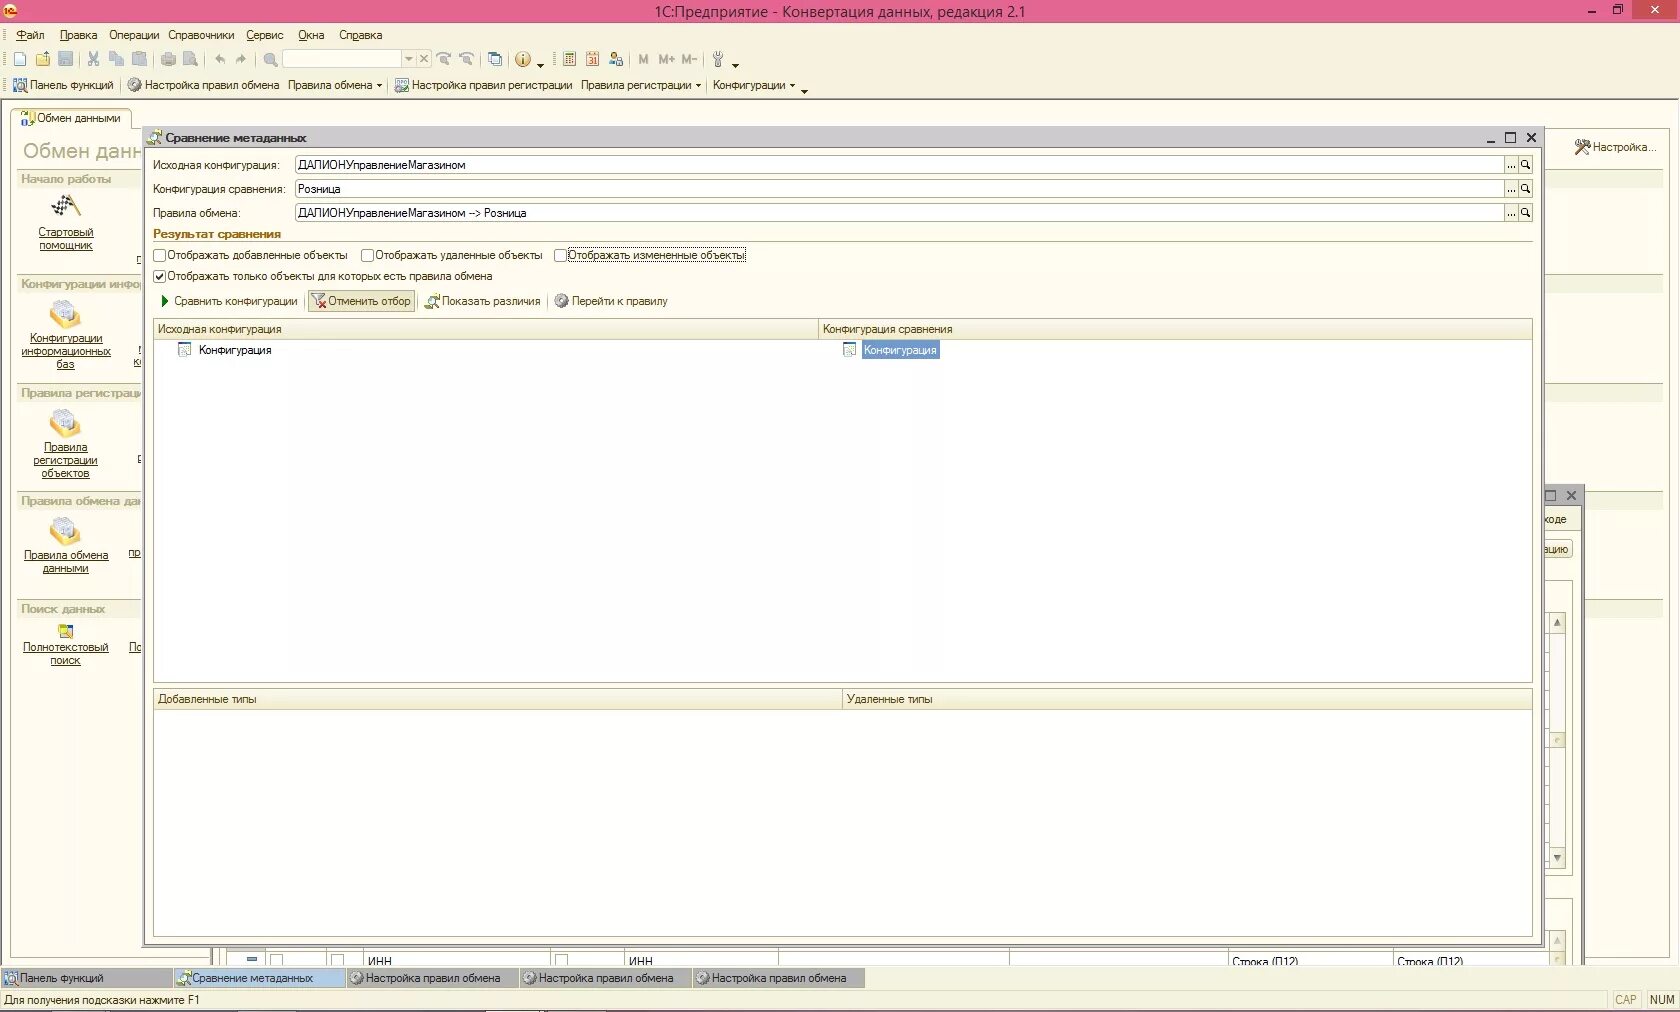Click Панель функций toolbar button
This screenshot has height=1012, width=1680.
coord(63,85)
